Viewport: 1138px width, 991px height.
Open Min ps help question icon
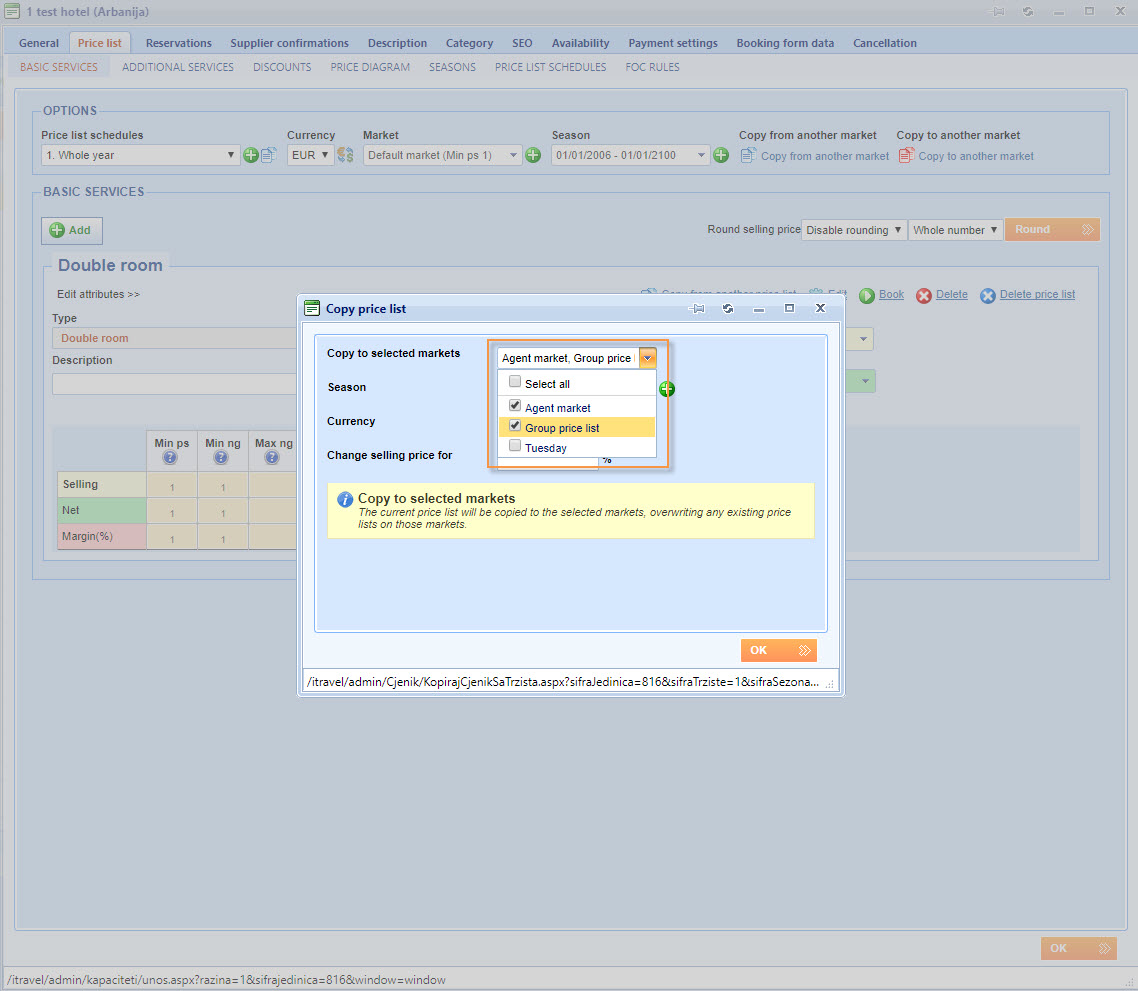coord(170,457)
